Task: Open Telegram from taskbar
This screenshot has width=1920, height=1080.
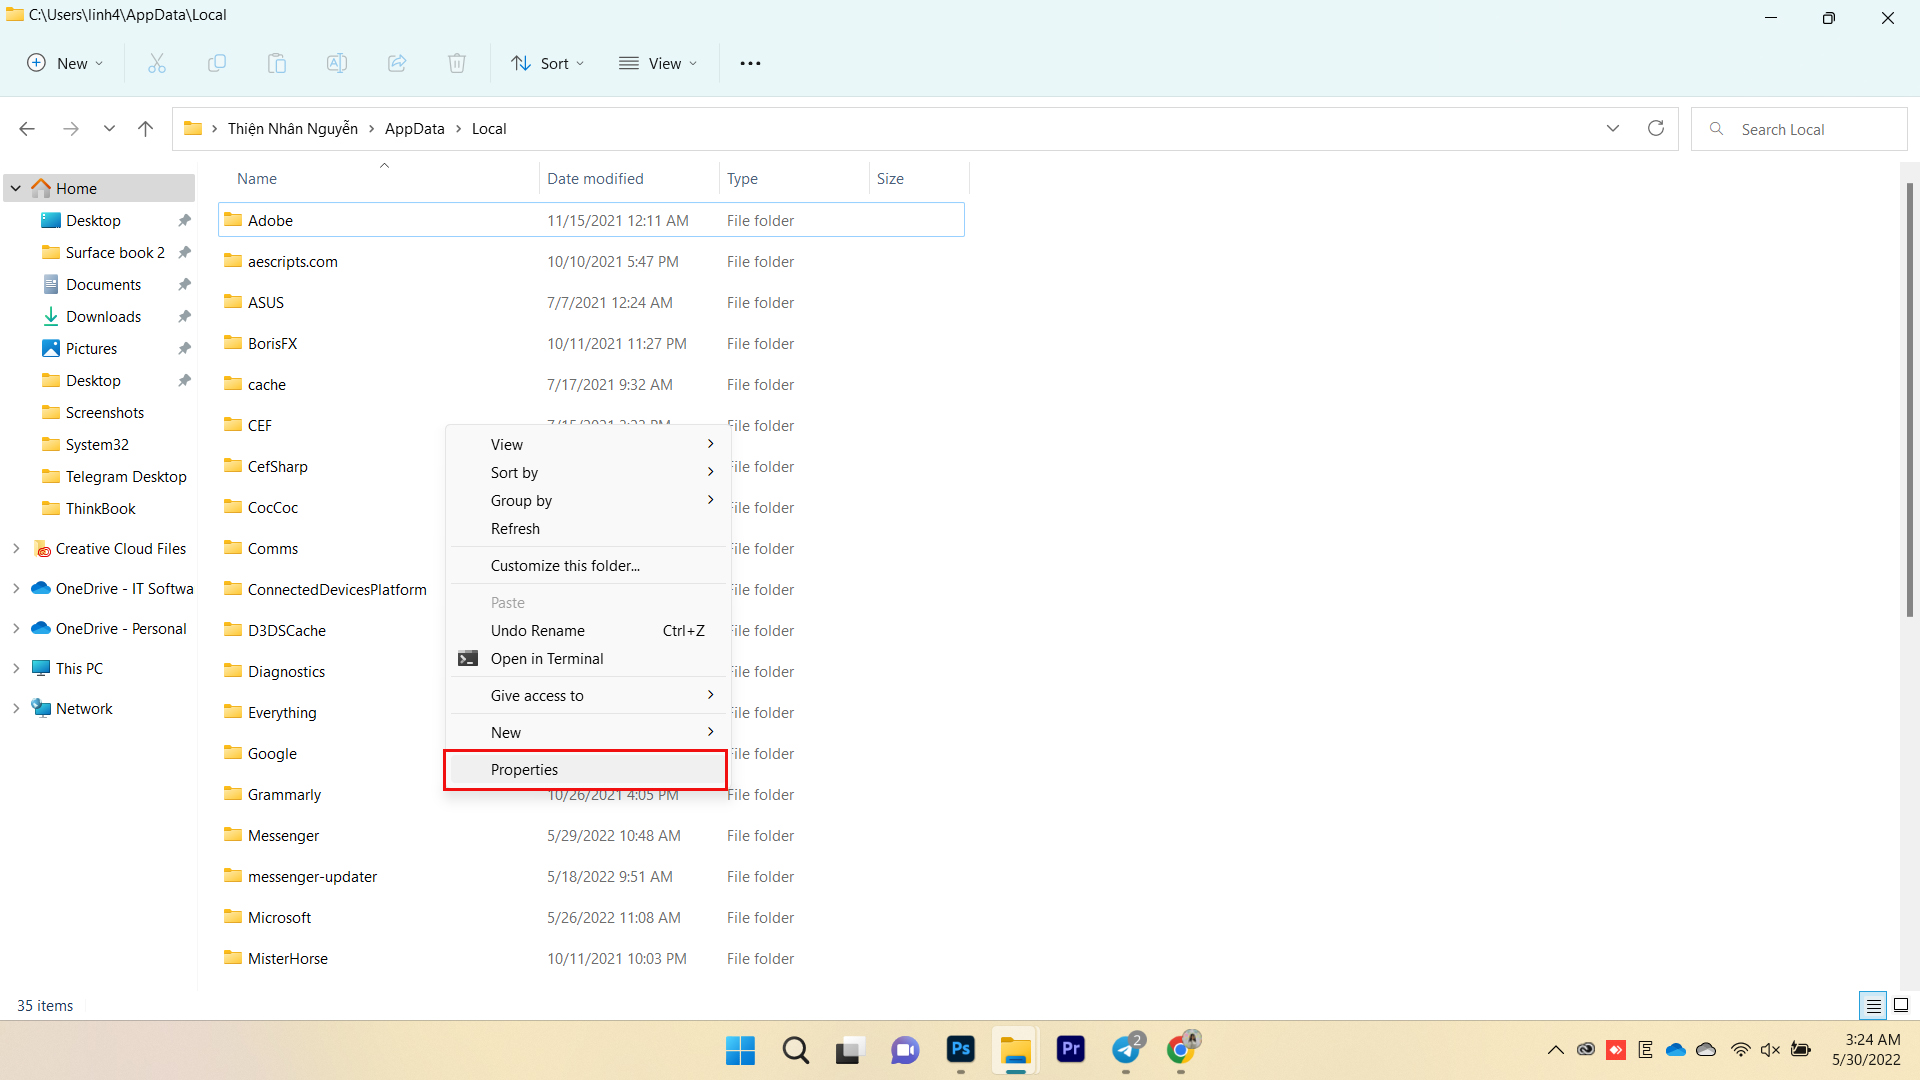Action: [1127, 1050]
